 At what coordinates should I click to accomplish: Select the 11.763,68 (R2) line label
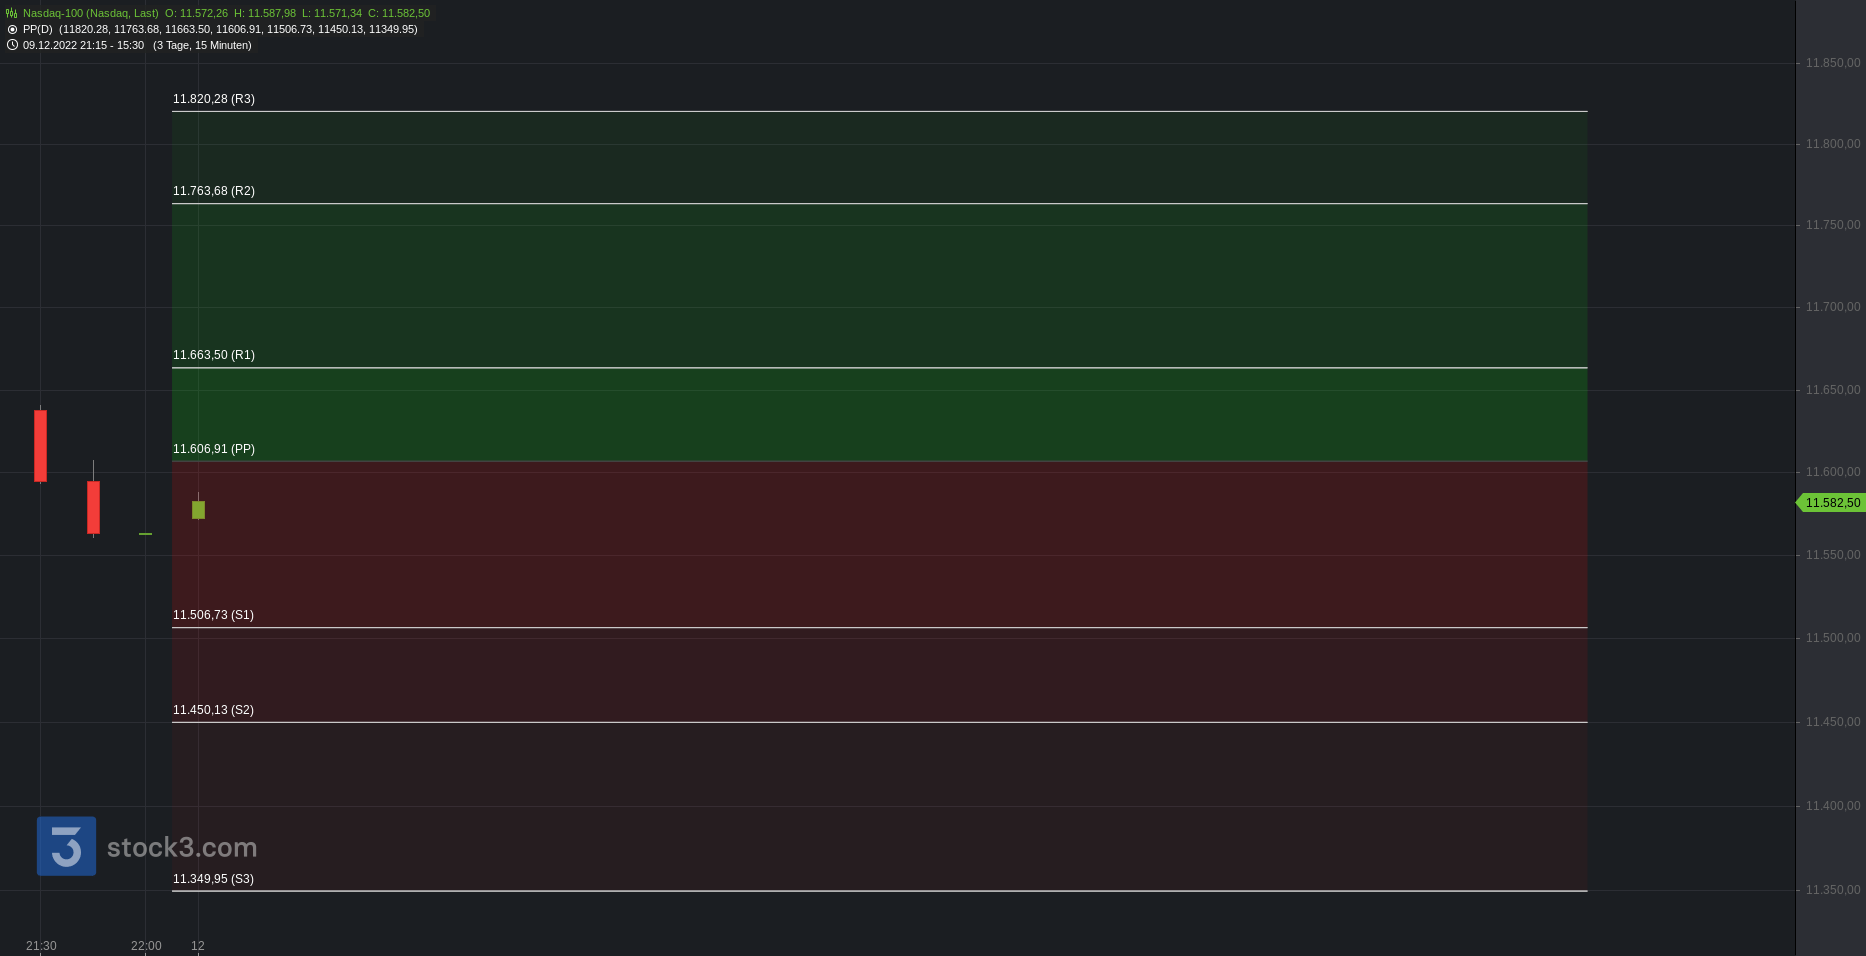[x=214, y=191]
